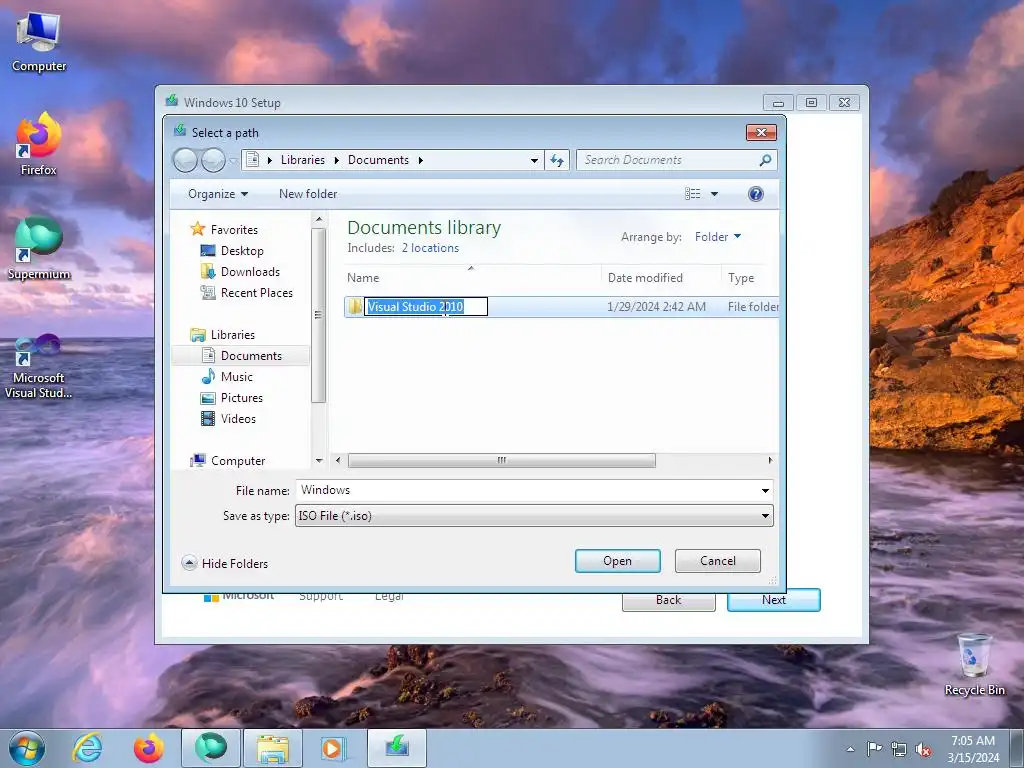Open the Music library
Screen dimensions: 1024x768
click(x=236, y=377)
